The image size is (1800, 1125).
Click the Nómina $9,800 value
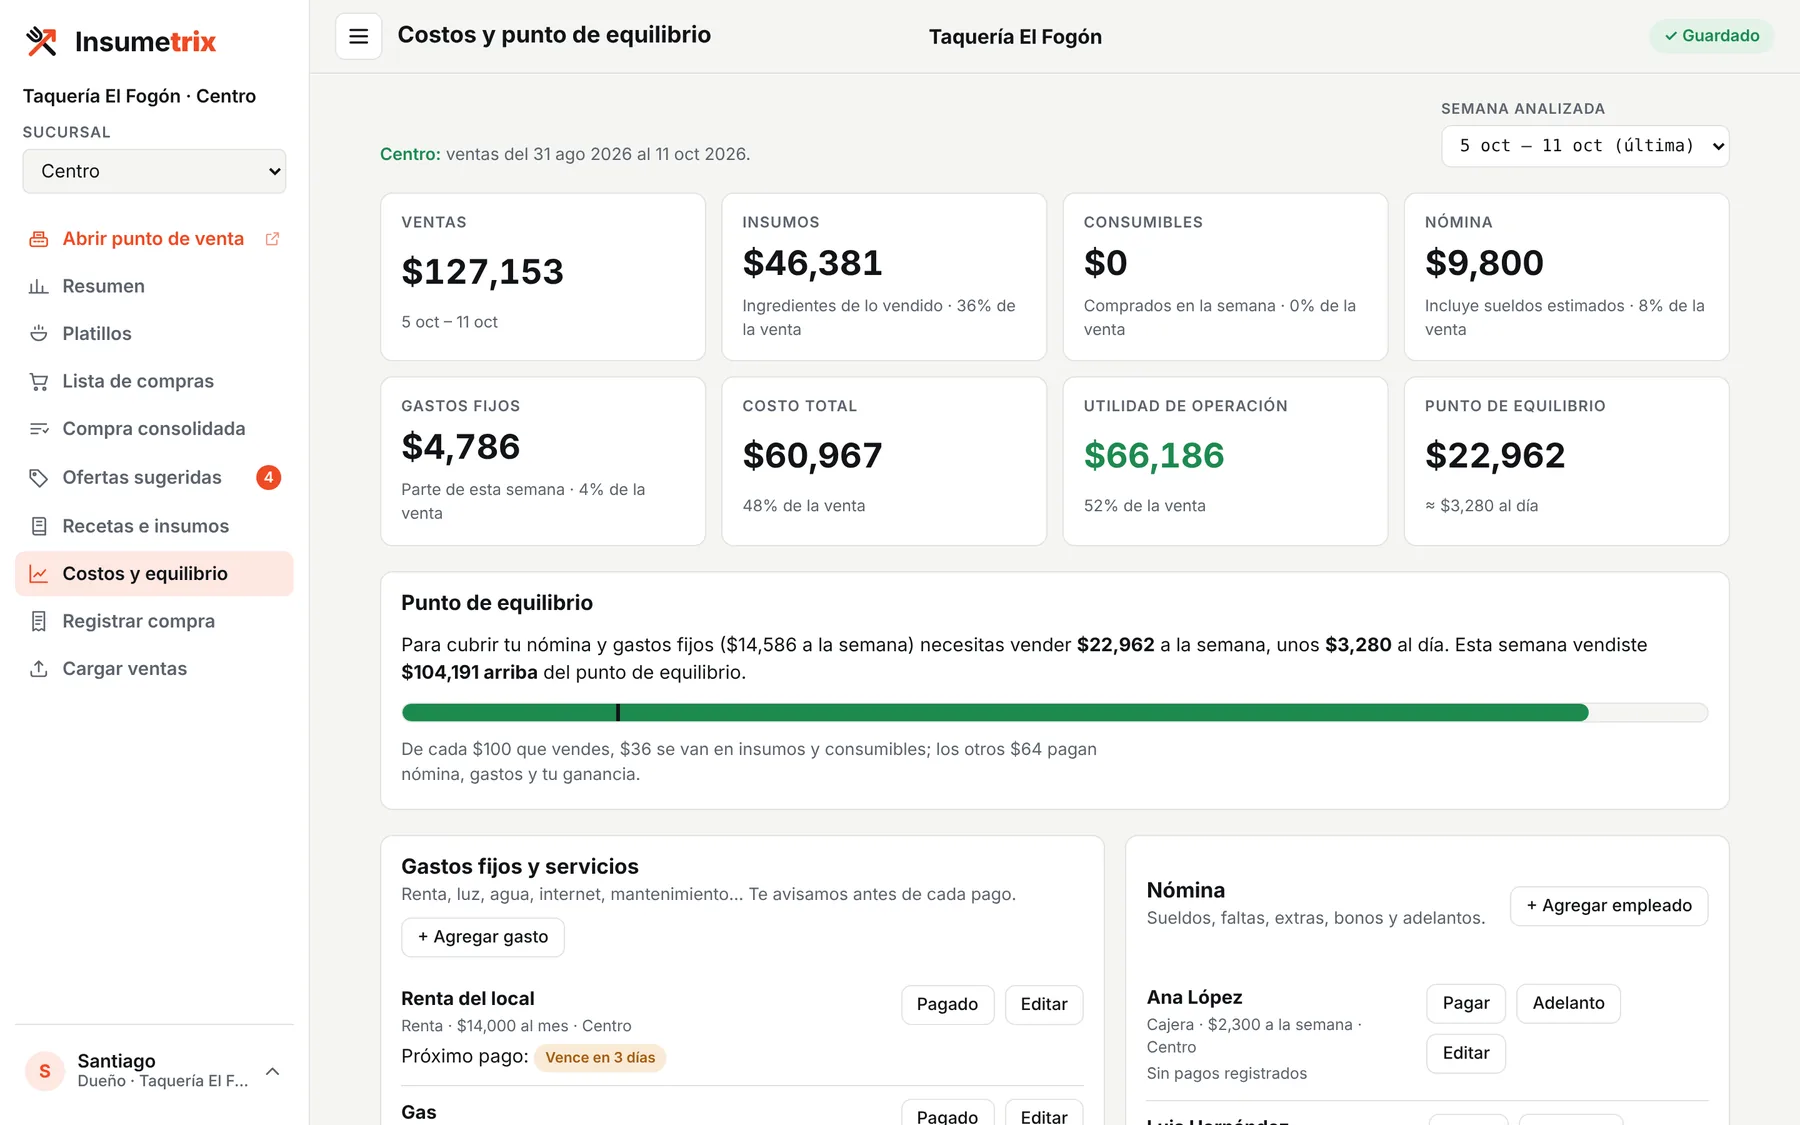tap(1484, 264)
